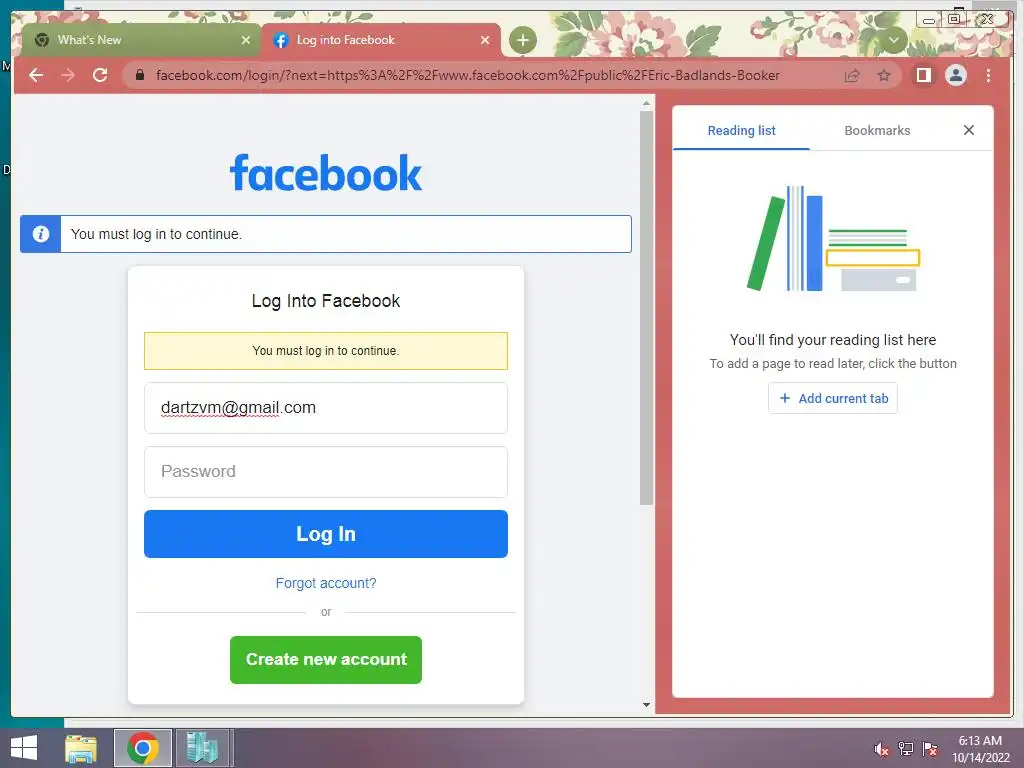Click the page scrollbar down arrow
Viewport: 1024px width, 768px height.
point(646,705)
